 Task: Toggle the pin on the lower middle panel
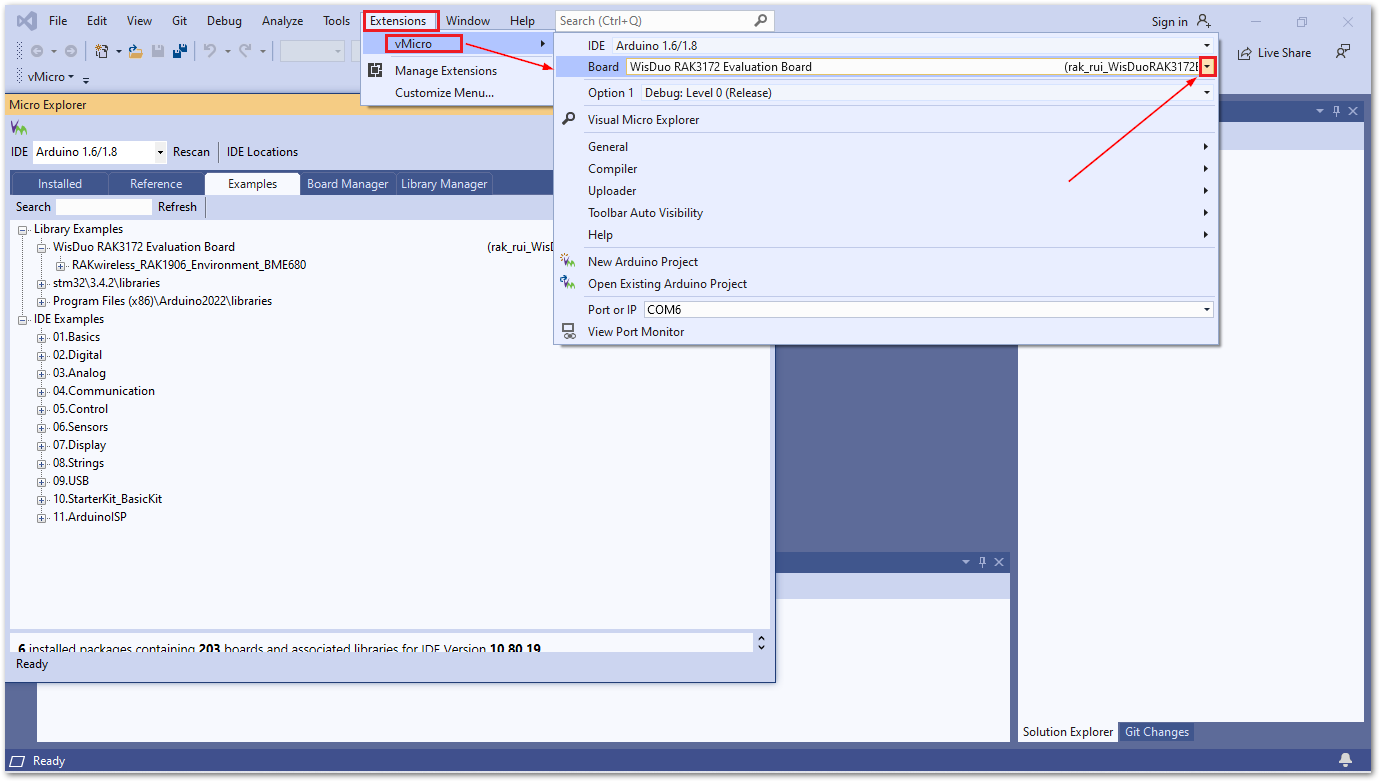click(982, 562)
